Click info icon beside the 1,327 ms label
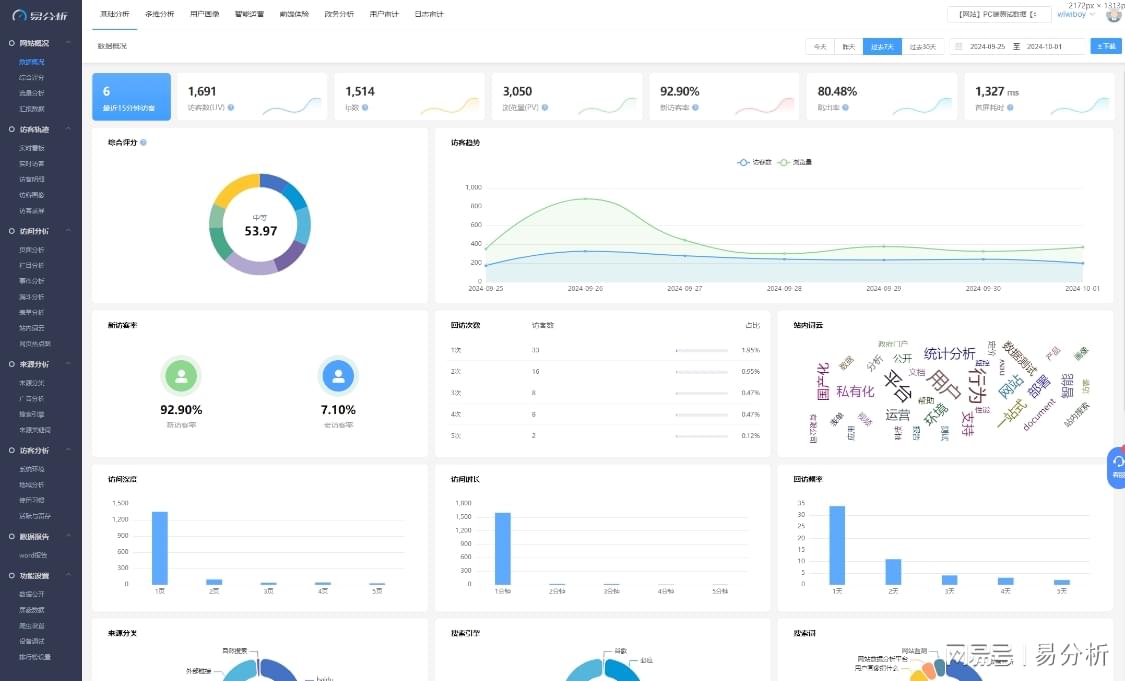This screenshot has width=1125, height=681. pos(1010,108)
